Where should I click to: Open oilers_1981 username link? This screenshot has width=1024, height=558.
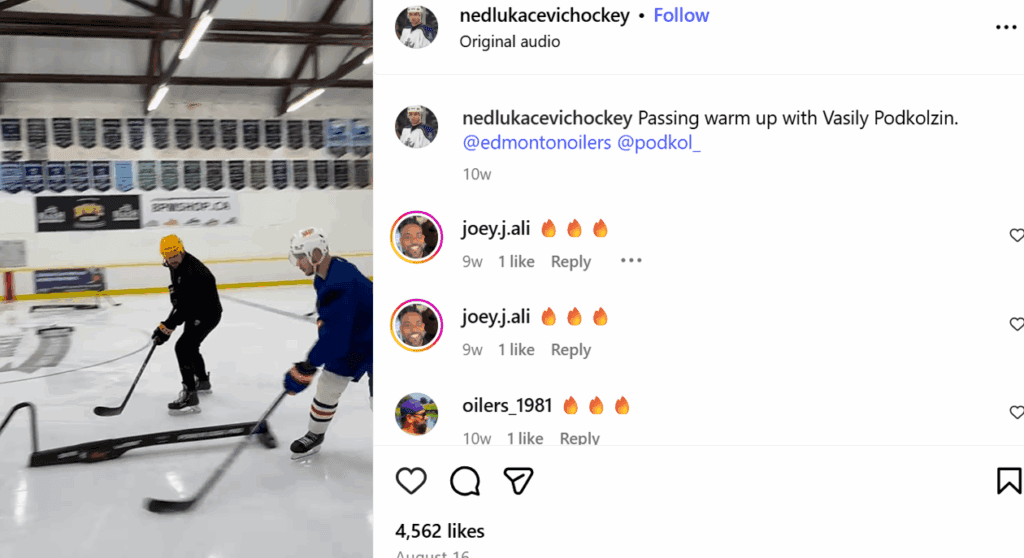507,406
